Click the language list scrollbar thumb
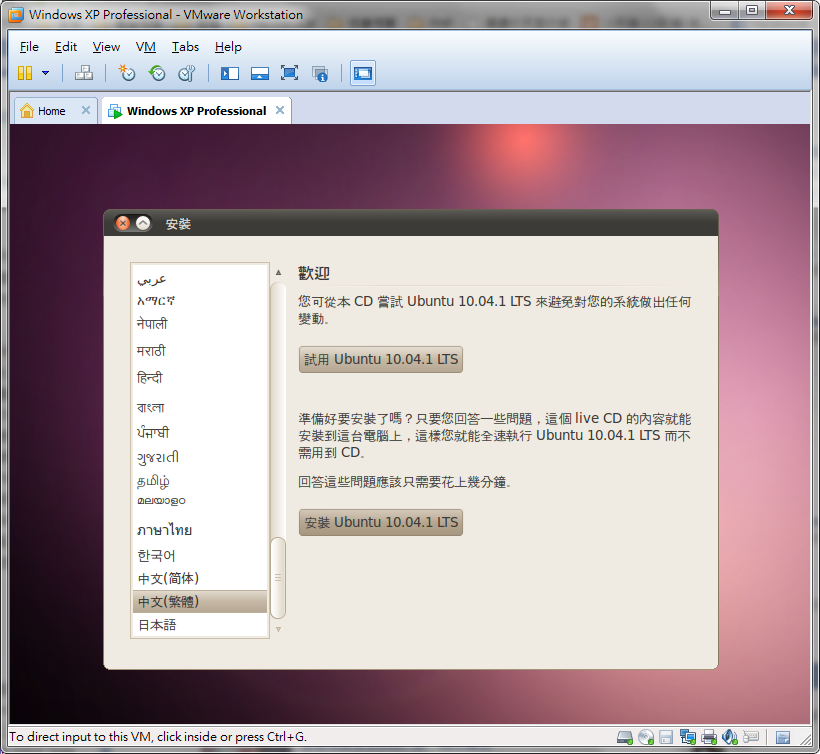Viewport: 820px width, 754px height. [x=278, y=578]
